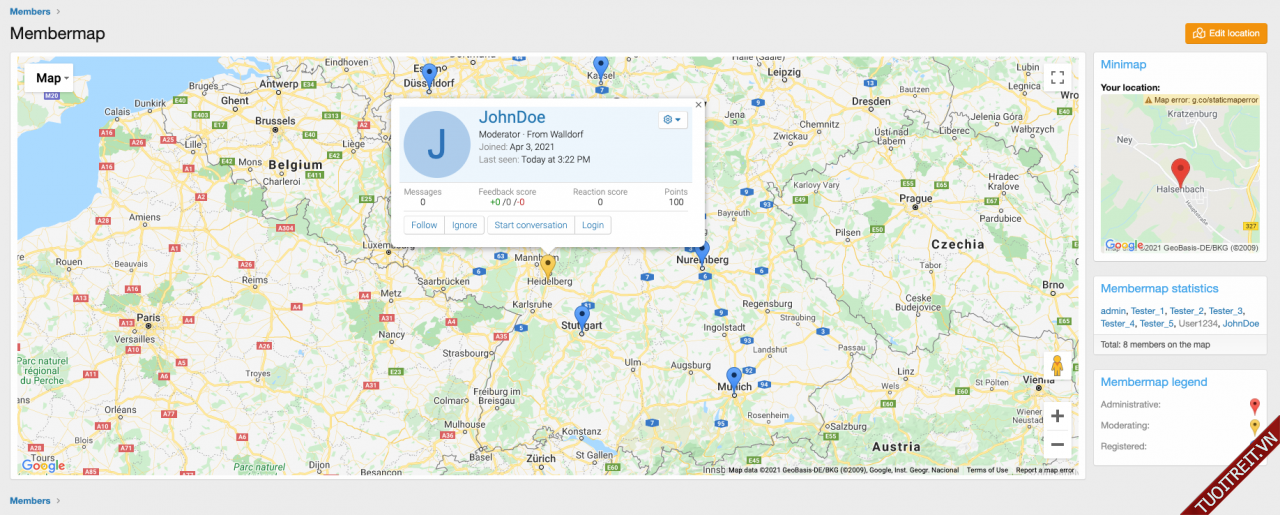Click the blue map marker at Düsseldorf
Viewport: 1280px width, 515px height.
(429, 74)
